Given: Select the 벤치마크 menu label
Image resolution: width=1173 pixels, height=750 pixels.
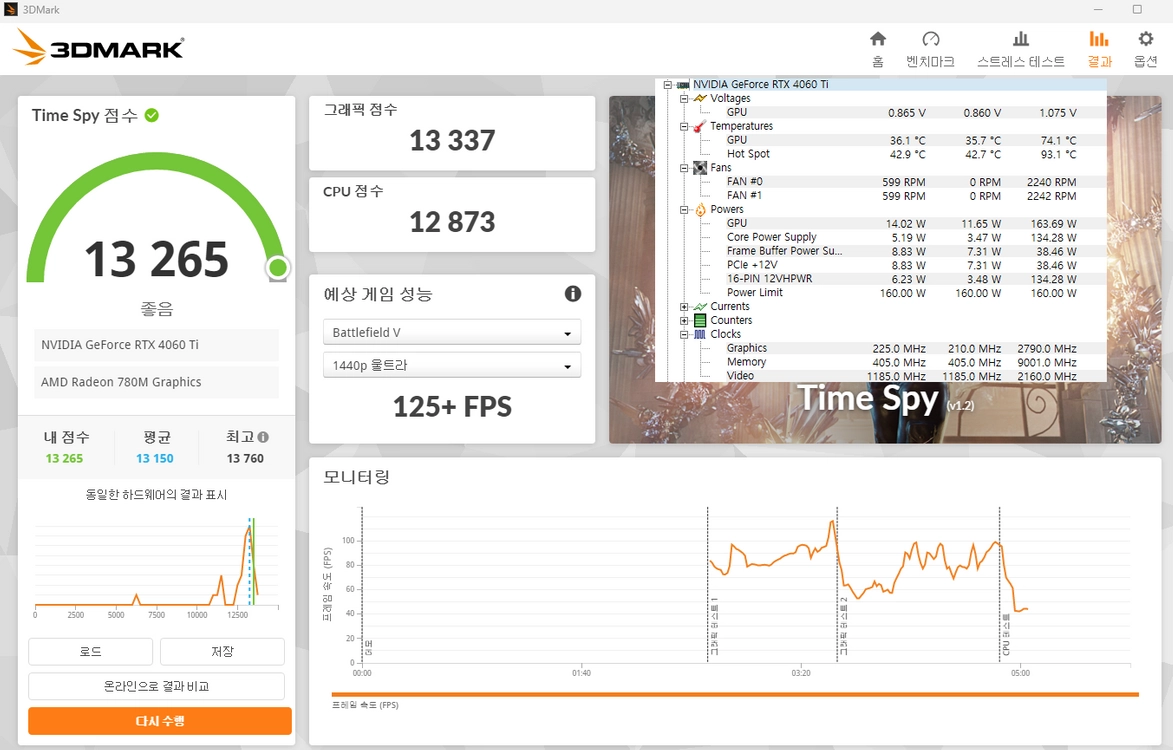Looking at the screenshot, I should click(x=931, y=61).
